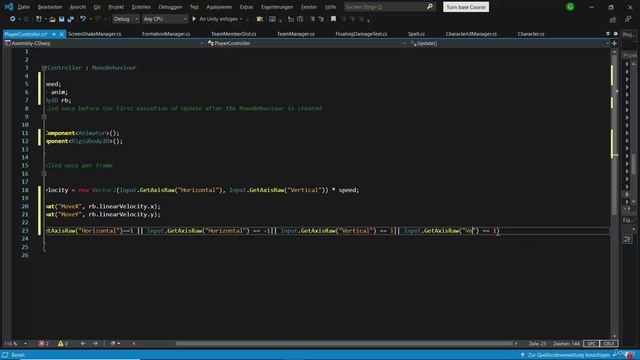Click the navigate backward toolbar icon

[12, 19]
